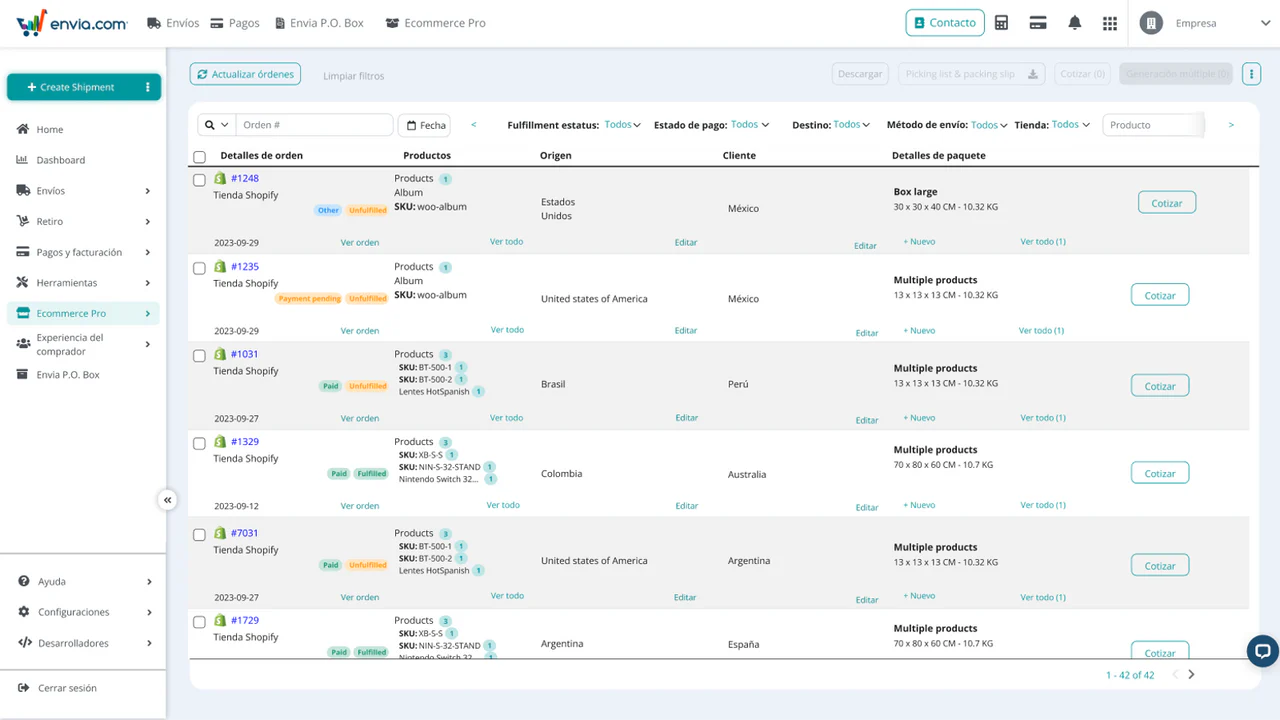
Task: Select Ecommerce Pro in sidebar
Action: [x=82, y=313]
